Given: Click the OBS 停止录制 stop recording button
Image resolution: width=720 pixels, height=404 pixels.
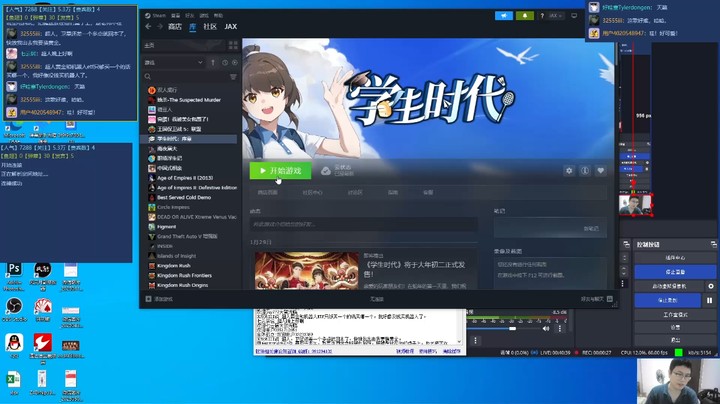Looking at the screenshot, I should point(668,300).
